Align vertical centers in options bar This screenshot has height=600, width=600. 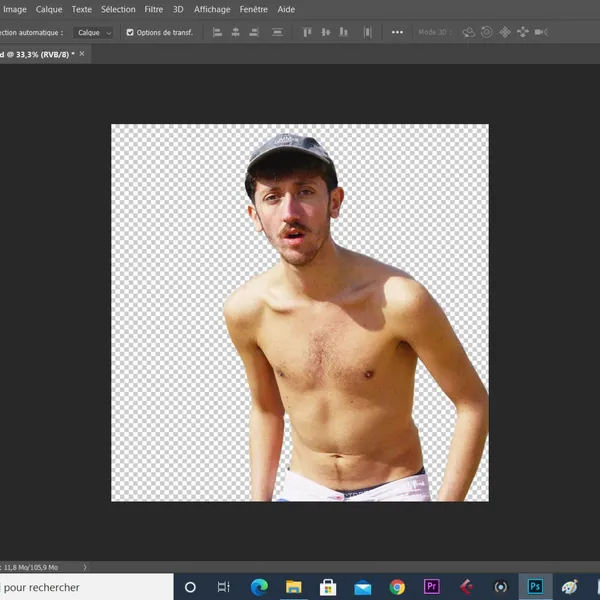tap(326, 33)
